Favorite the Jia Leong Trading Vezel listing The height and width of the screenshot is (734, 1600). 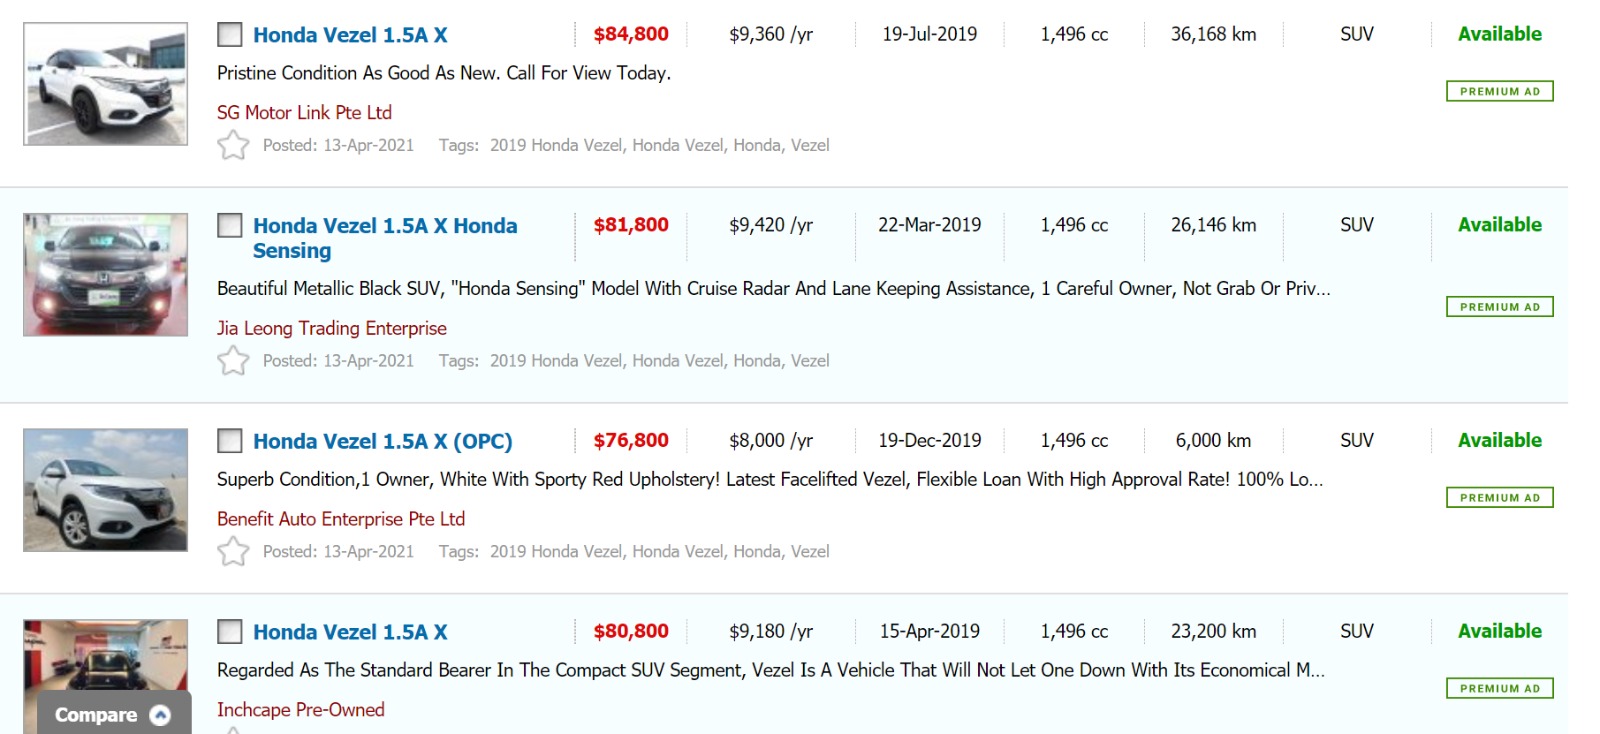click(233, 361)
